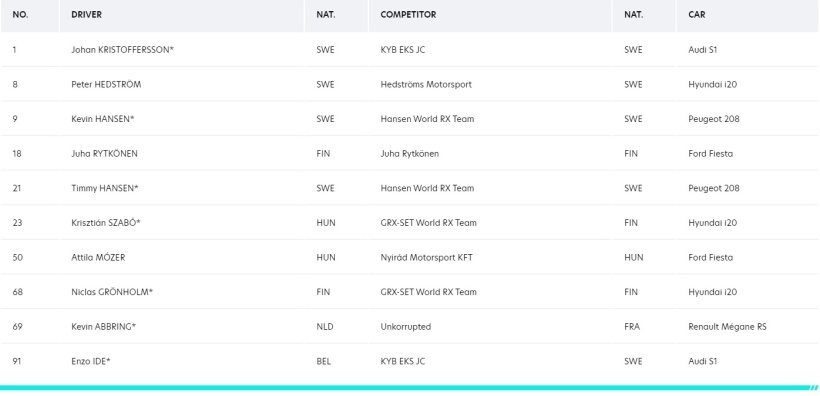Viewport: 820px width, 396px height.
Task: Select driver Peter HEDSTRÖM
Action: coord(106,84)
